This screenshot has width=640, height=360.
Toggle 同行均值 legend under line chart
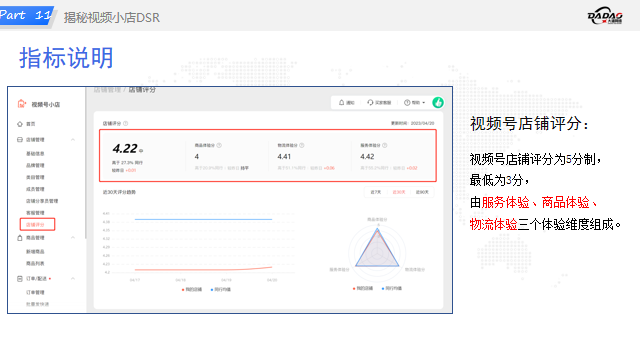(221, 289)
